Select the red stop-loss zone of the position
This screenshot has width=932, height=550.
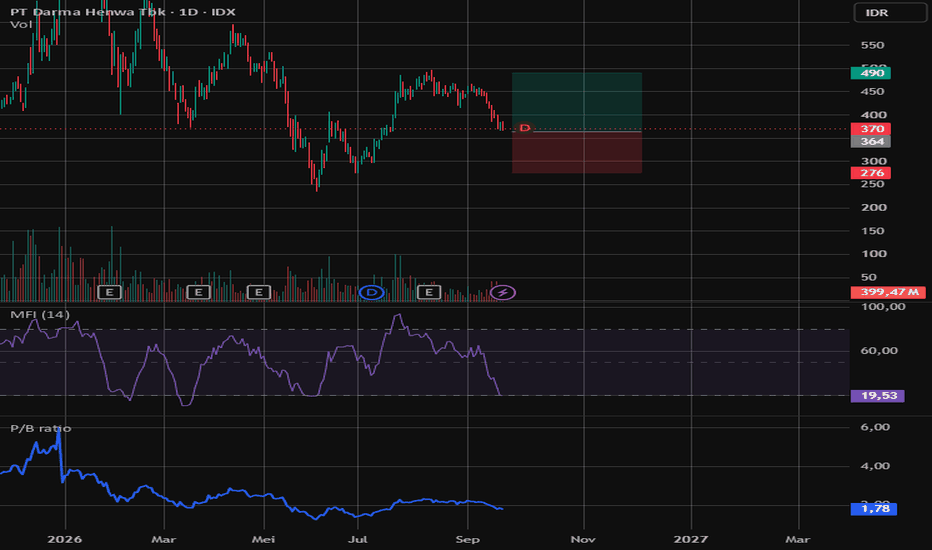click(577, 152)
